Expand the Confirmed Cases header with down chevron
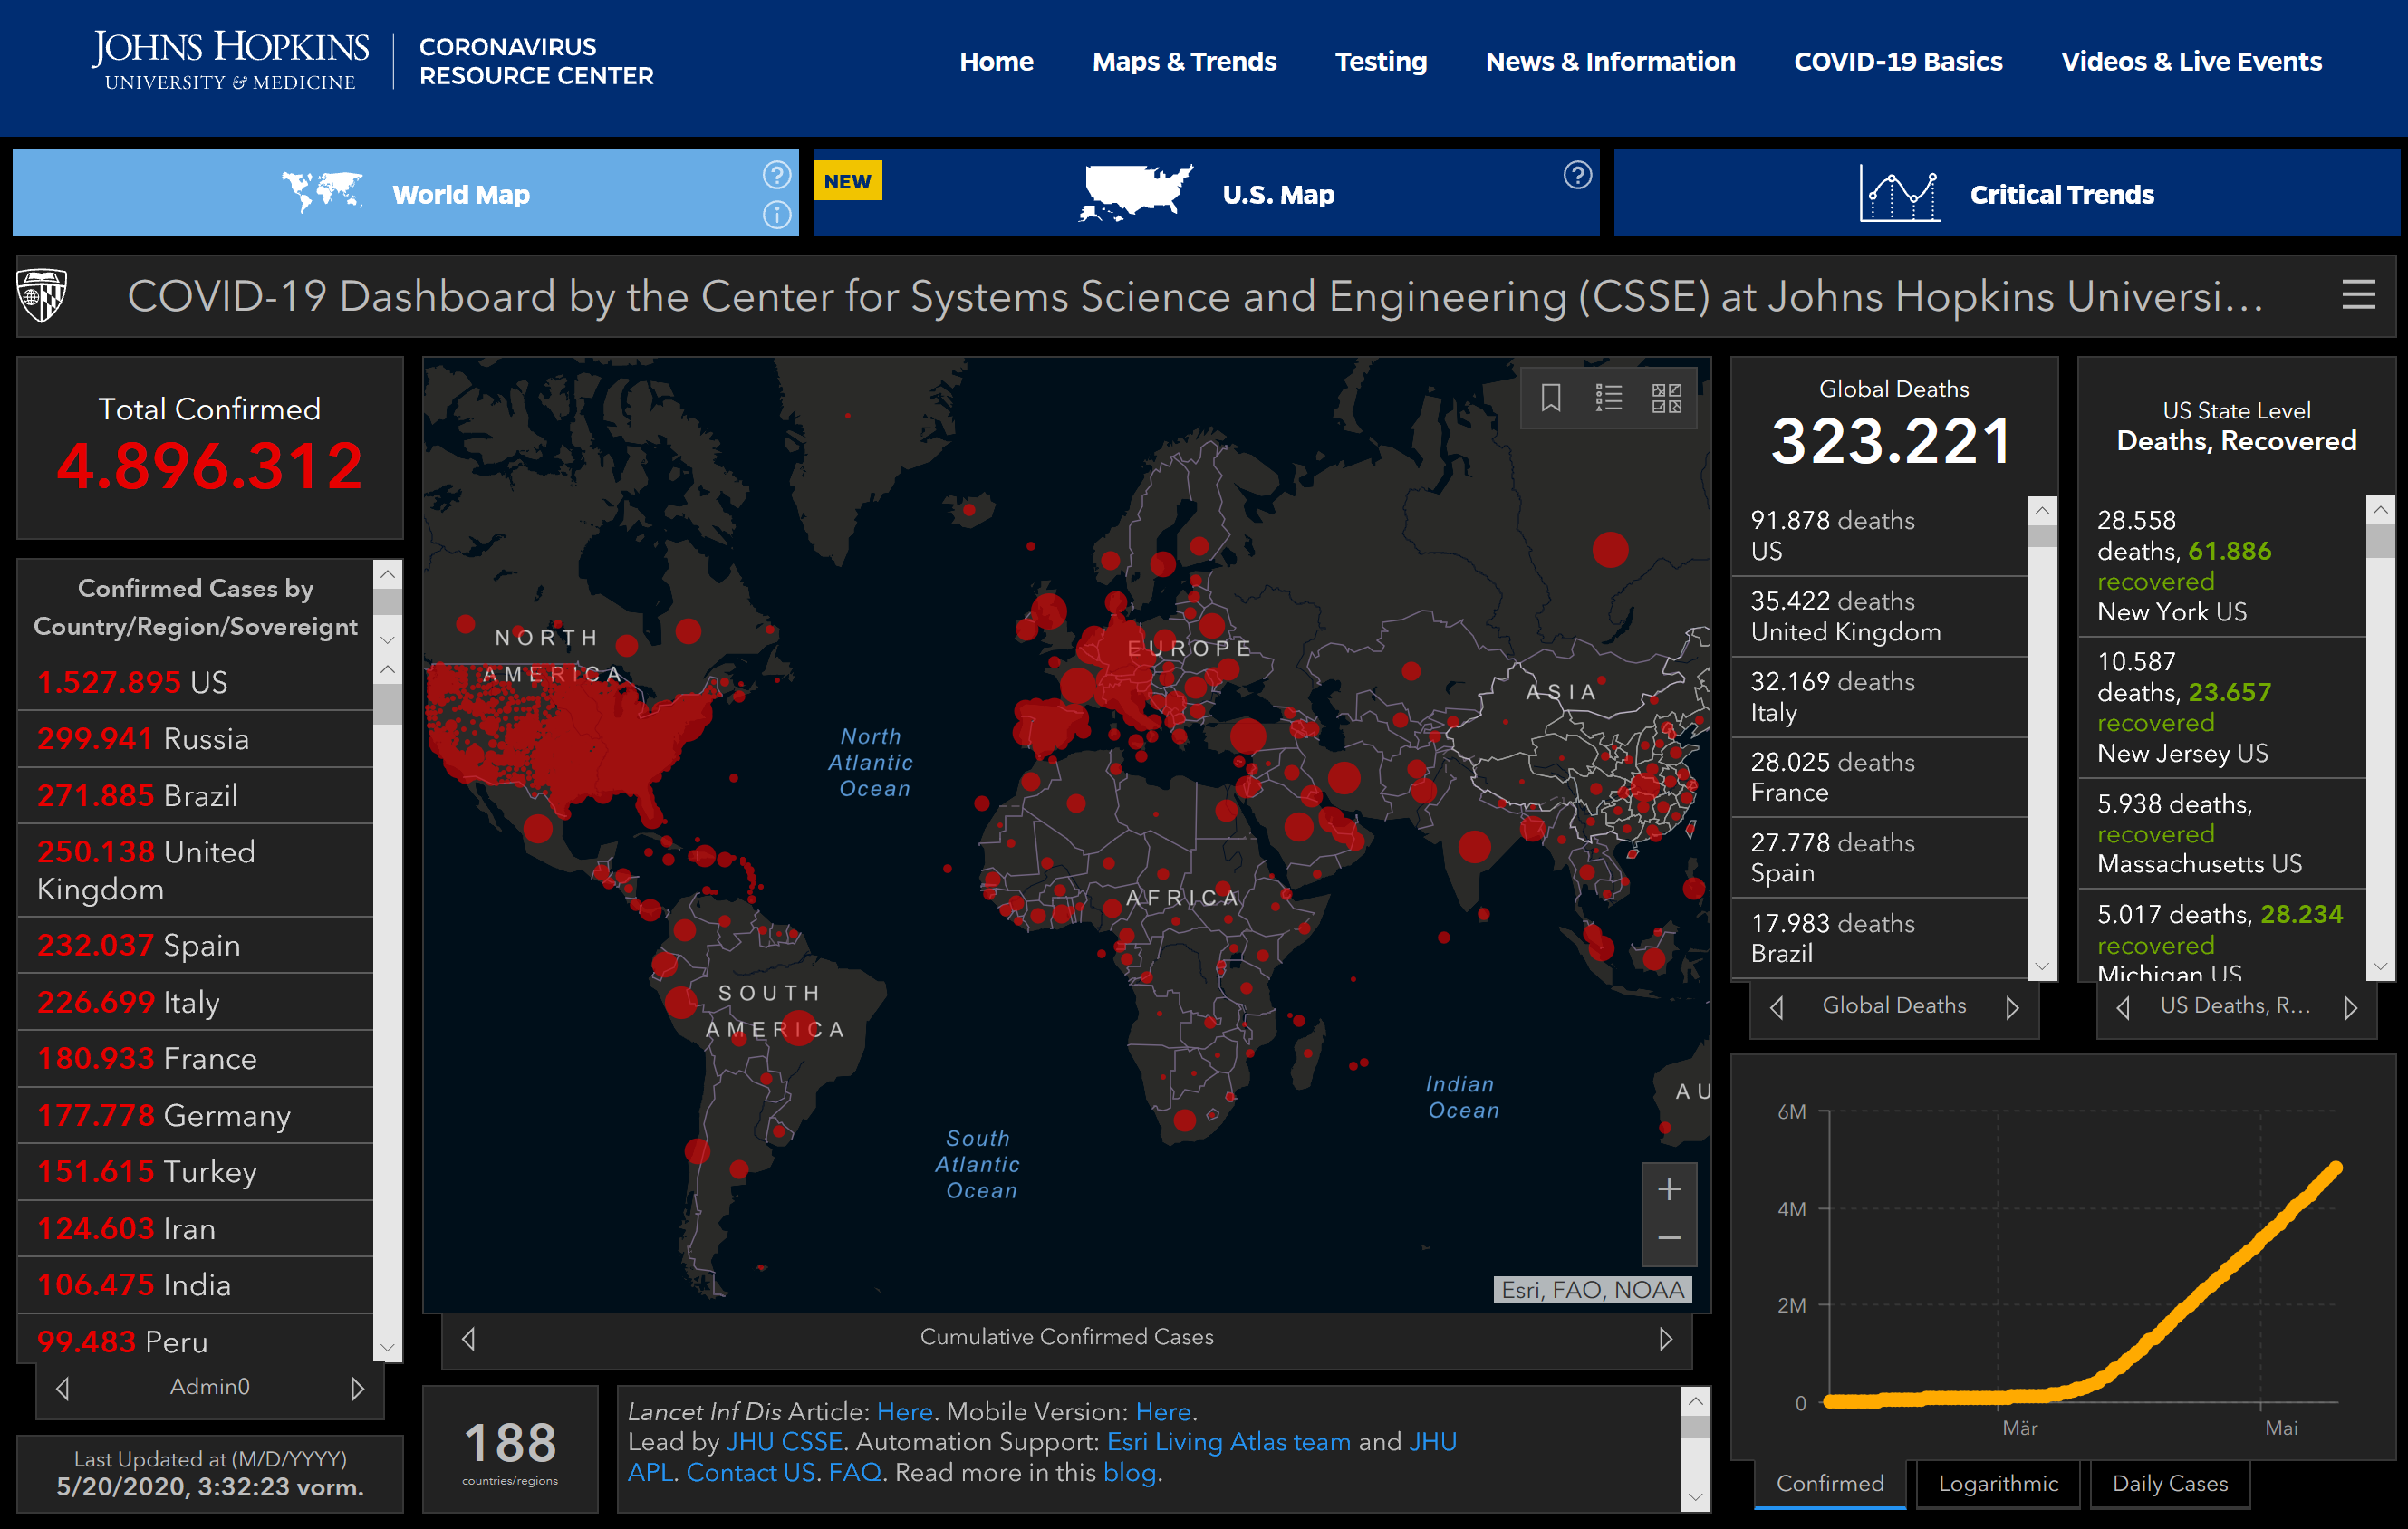The image size is (2408, 1529). pos(388,640)
